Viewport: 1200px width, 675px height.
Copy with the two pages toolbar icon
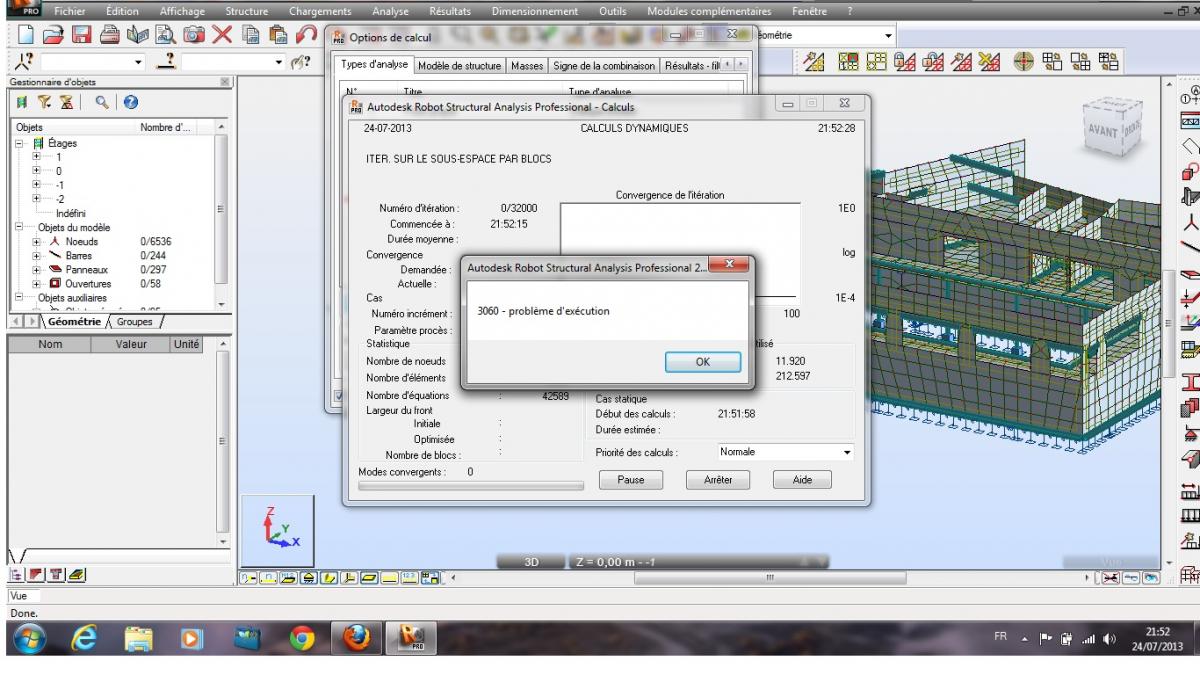point(252,35)
